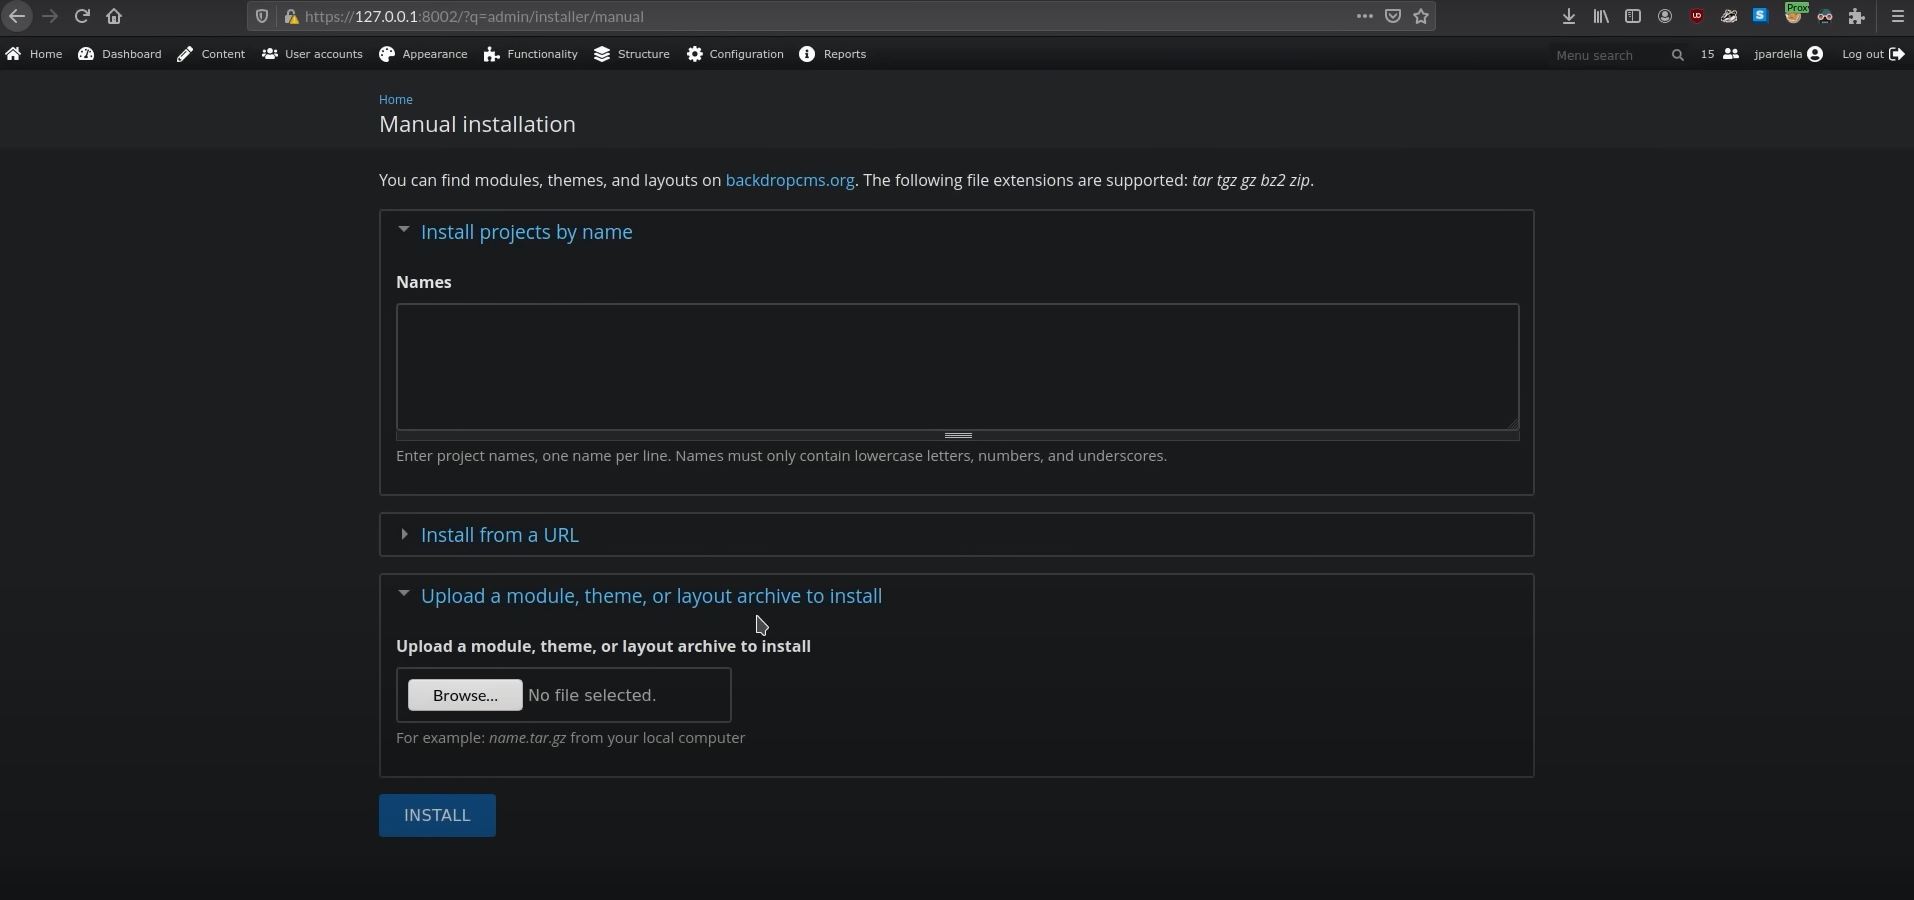Collapse the Install projects by name section

[526, 232]
